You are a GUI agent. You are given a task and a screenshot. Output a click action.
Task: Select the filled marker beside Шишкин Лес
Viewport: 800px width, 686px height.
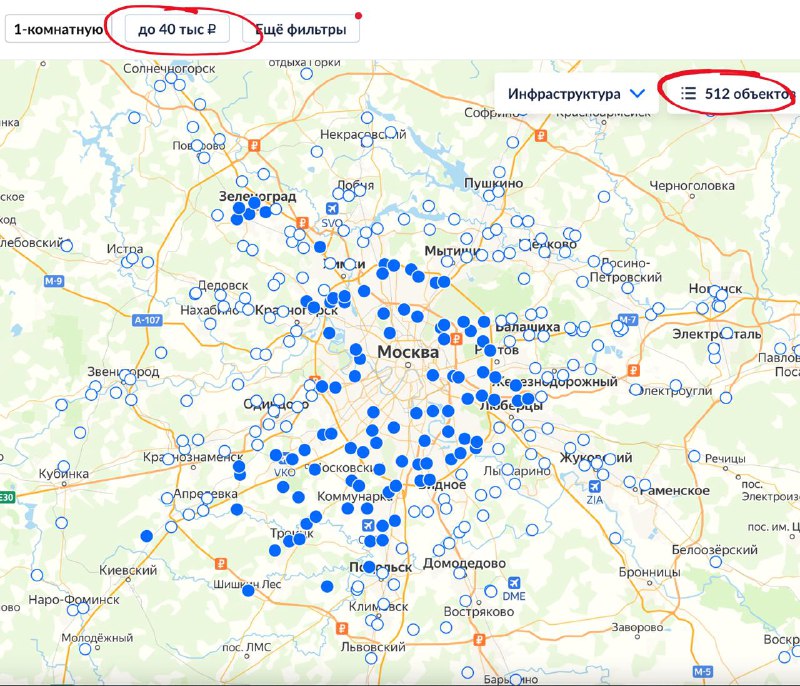click(248, 591)
